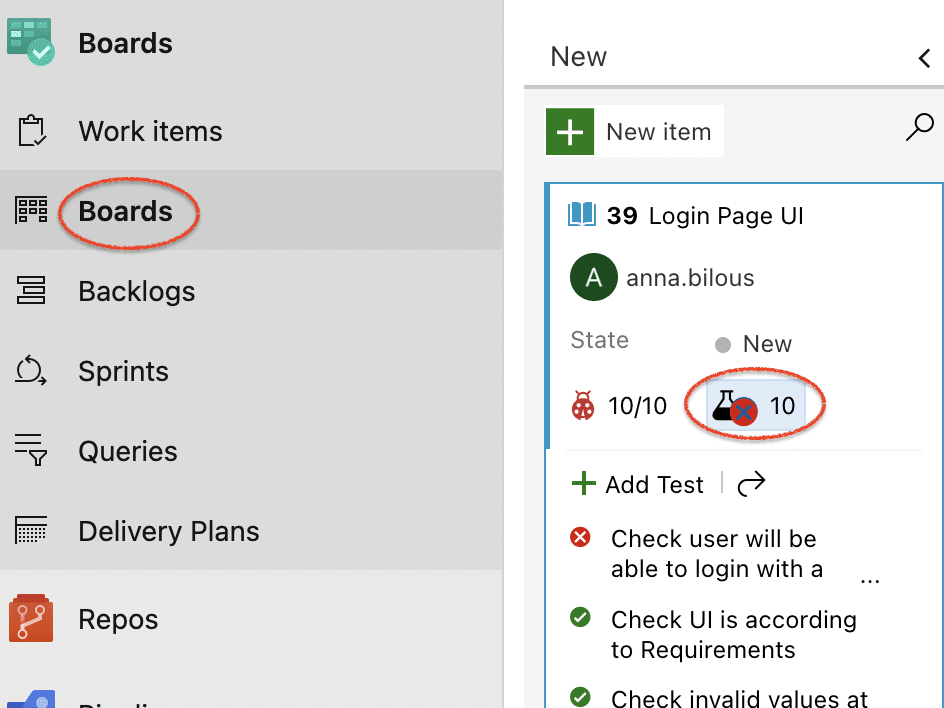Click the green New item button

(635, 131)
